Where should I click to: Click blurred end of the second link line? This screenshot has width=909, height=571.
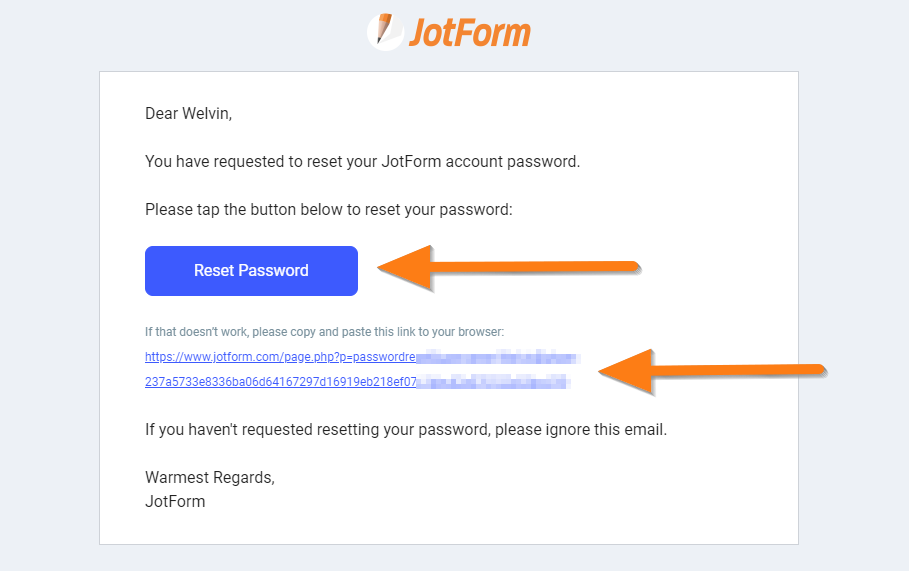click(492, 381)
